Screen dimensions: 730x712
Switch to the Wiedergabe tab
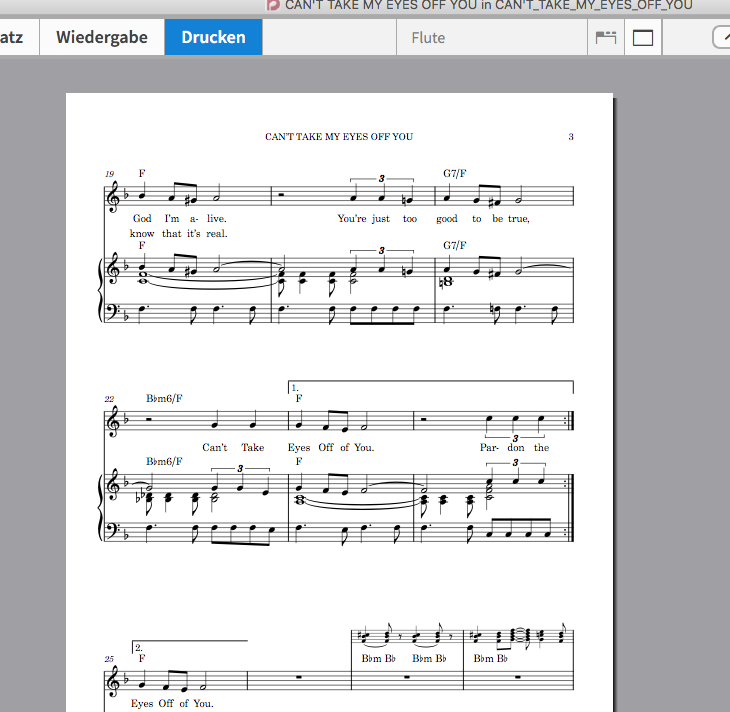[x=102, y=37]
